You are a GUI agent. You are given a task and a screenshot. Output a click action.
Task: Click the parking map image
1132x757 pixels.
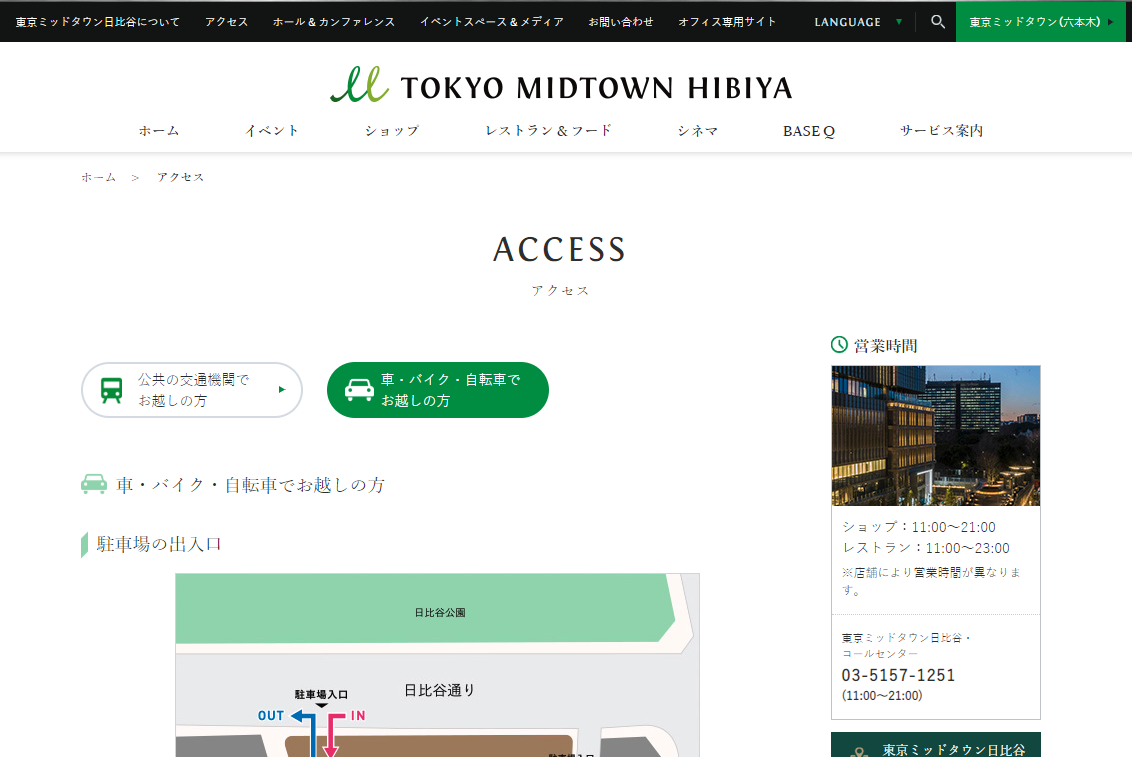pos(437,665)
